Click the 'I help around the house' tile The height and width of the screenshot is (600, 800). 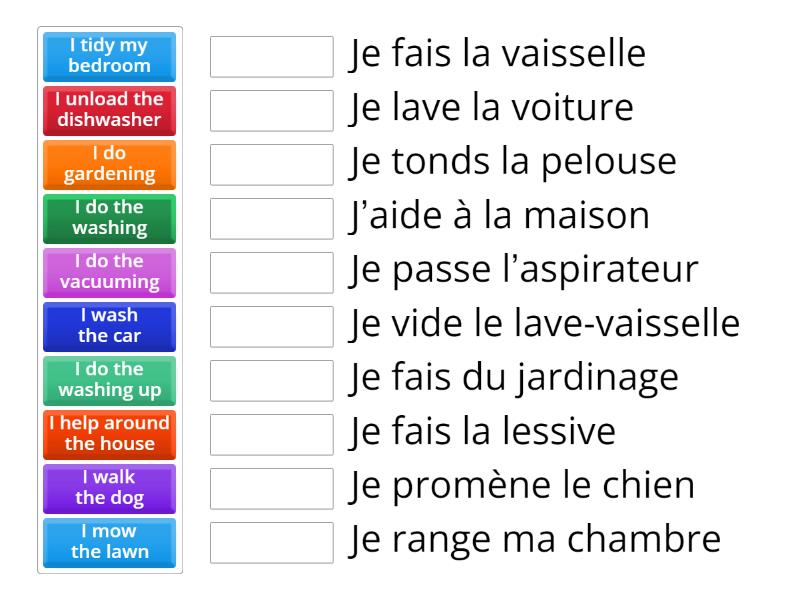110,434
